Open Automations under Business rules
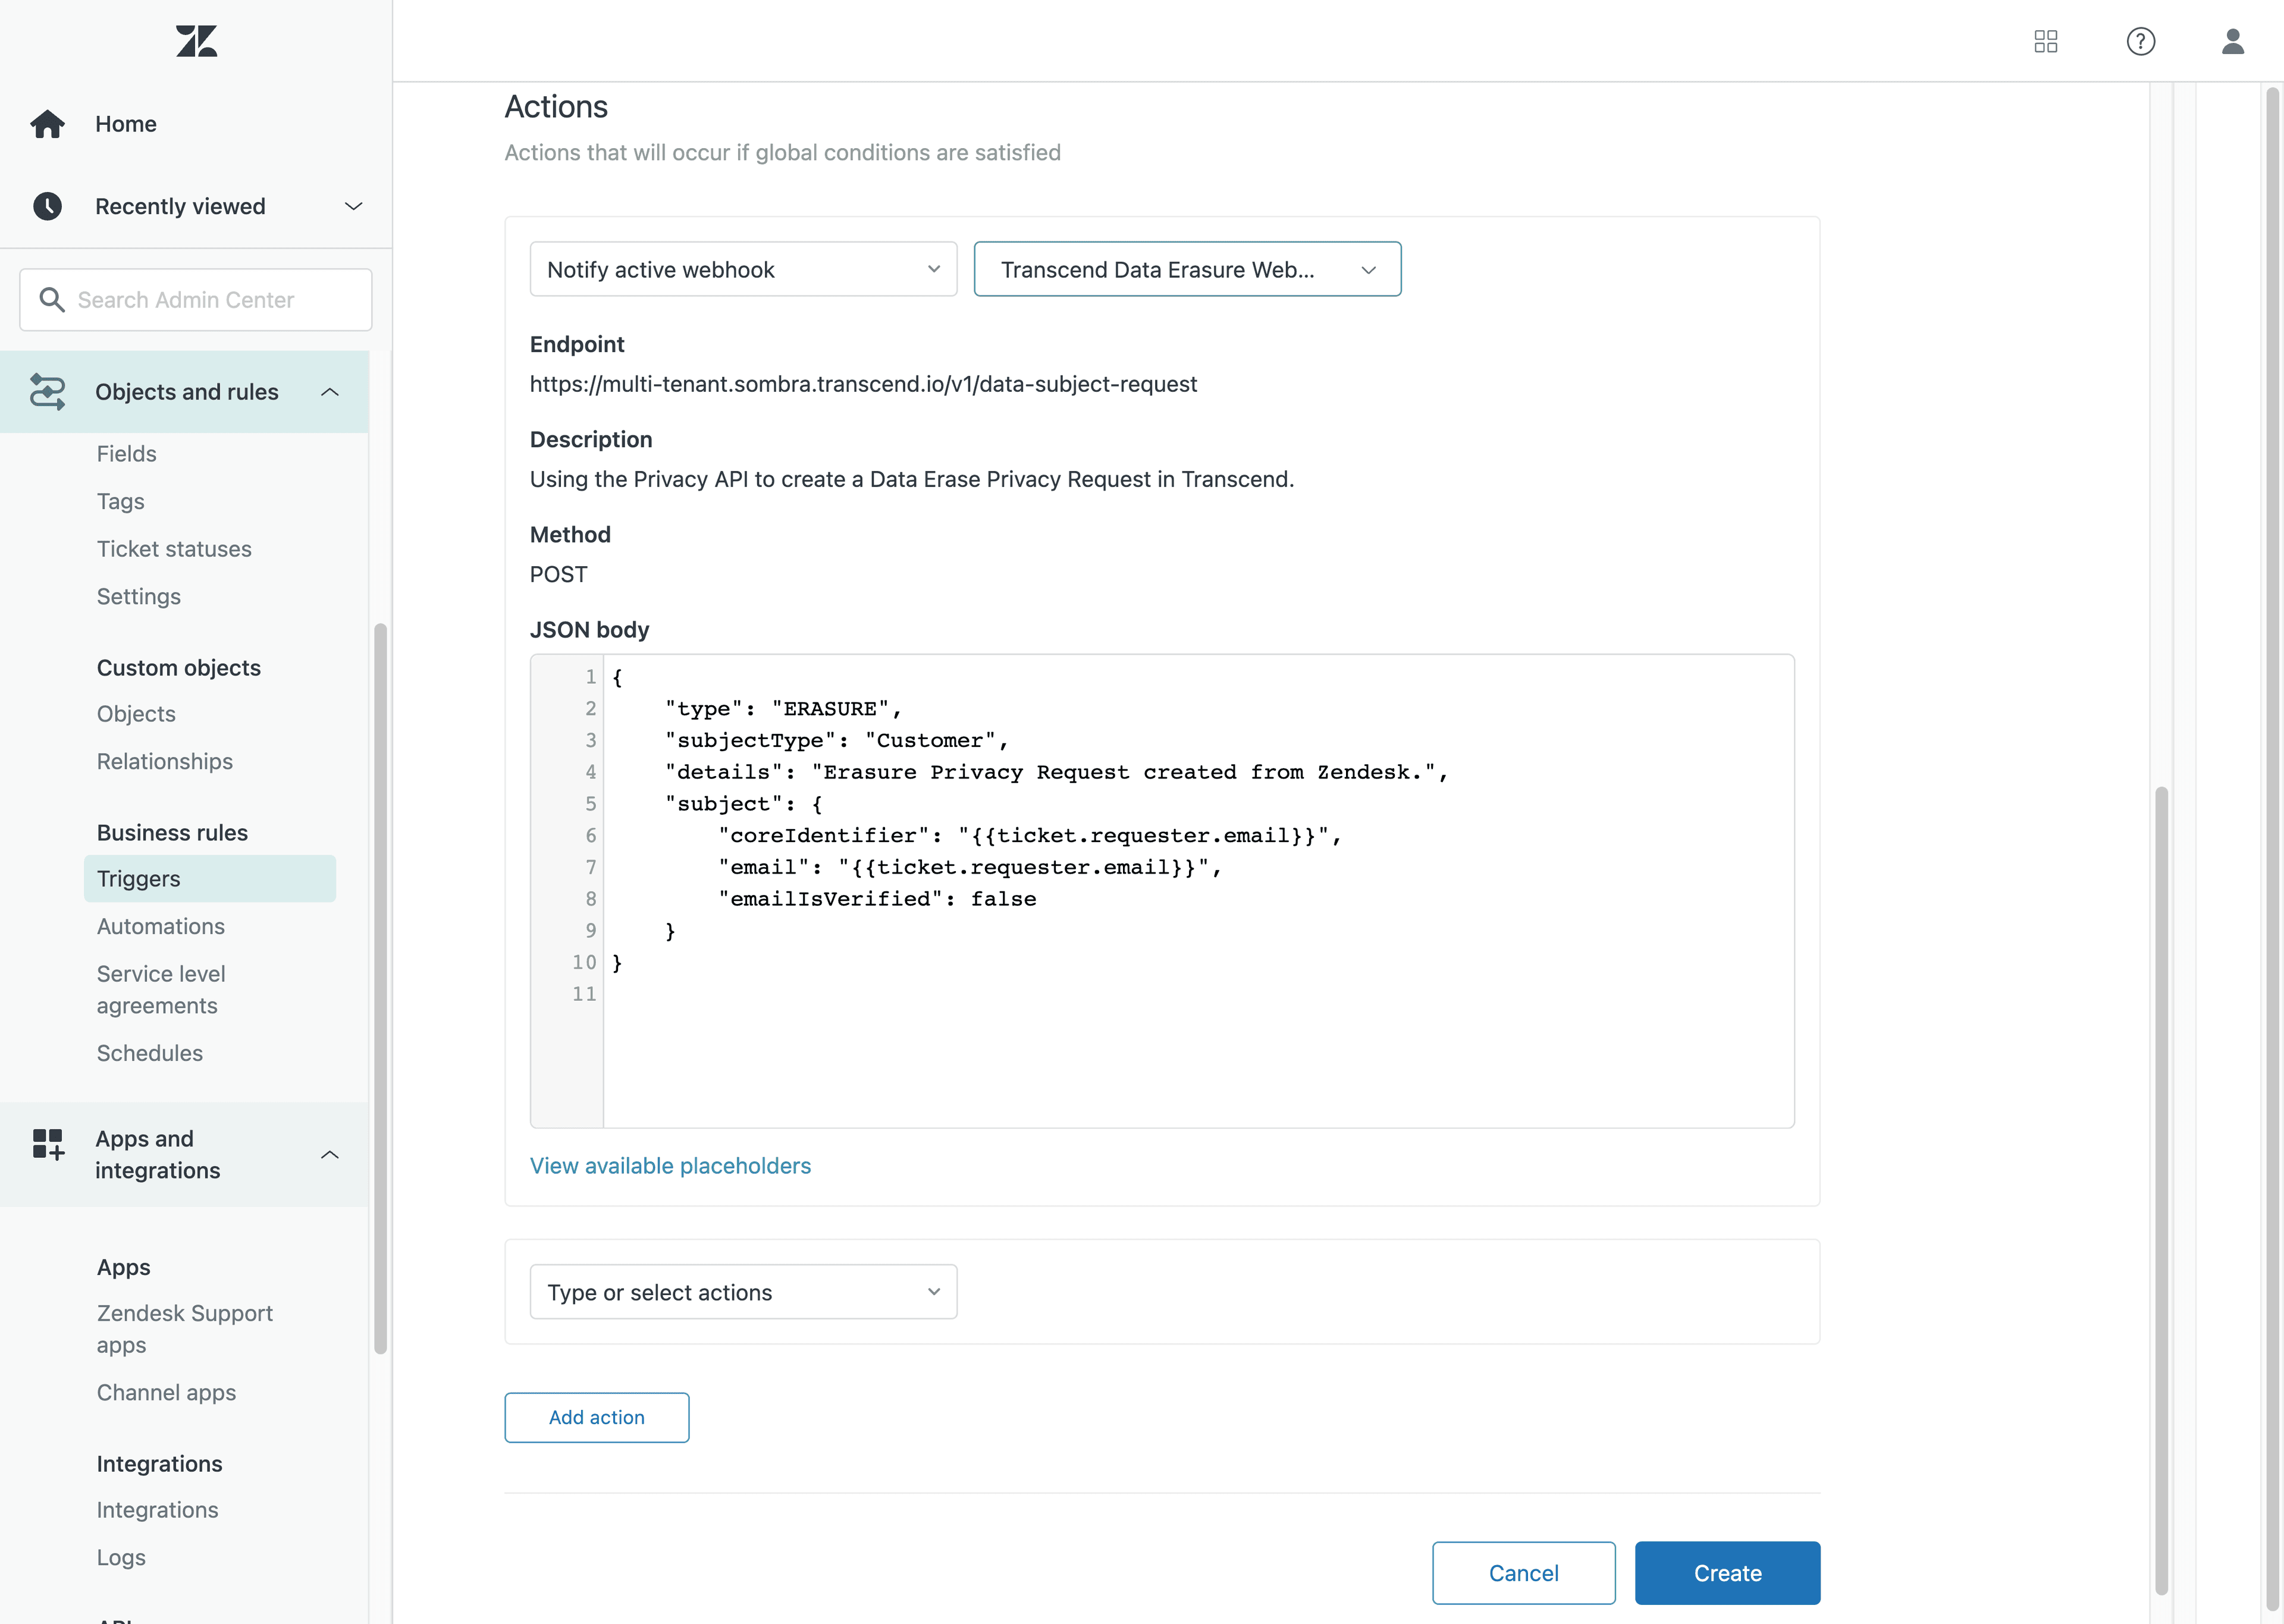 [x=160, y=926]
